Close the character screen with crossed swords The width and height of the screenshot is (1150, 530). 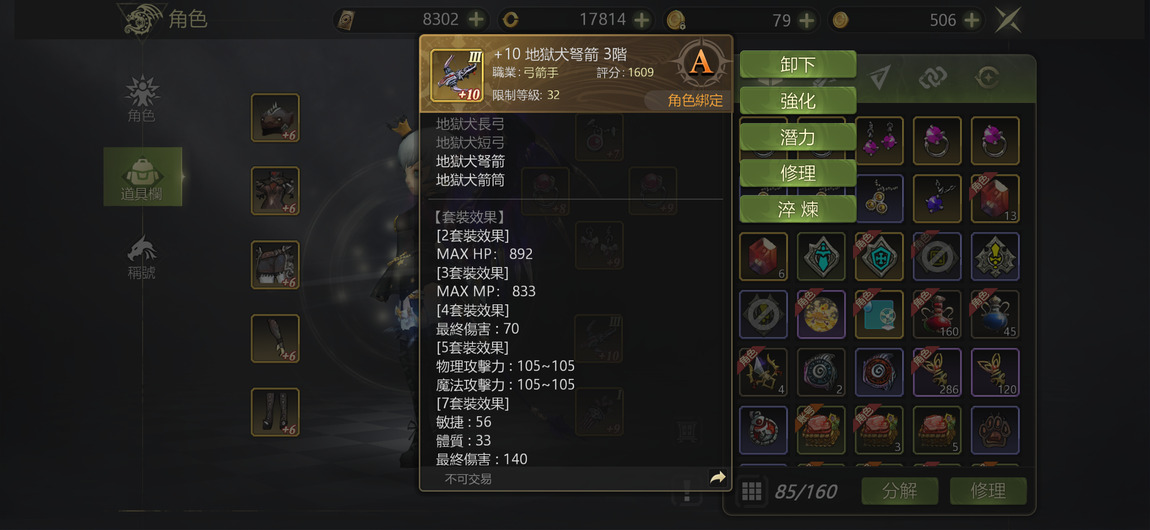[x=1008, y=20]
